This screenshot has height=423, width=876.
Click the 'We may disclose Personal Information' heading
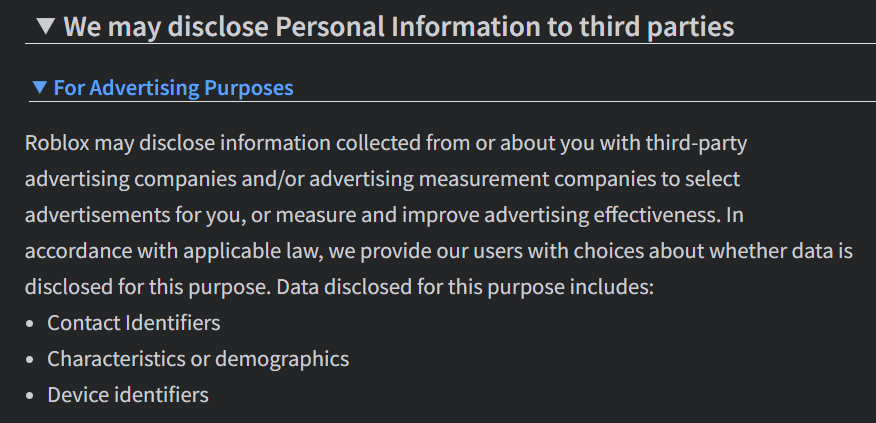398,26
